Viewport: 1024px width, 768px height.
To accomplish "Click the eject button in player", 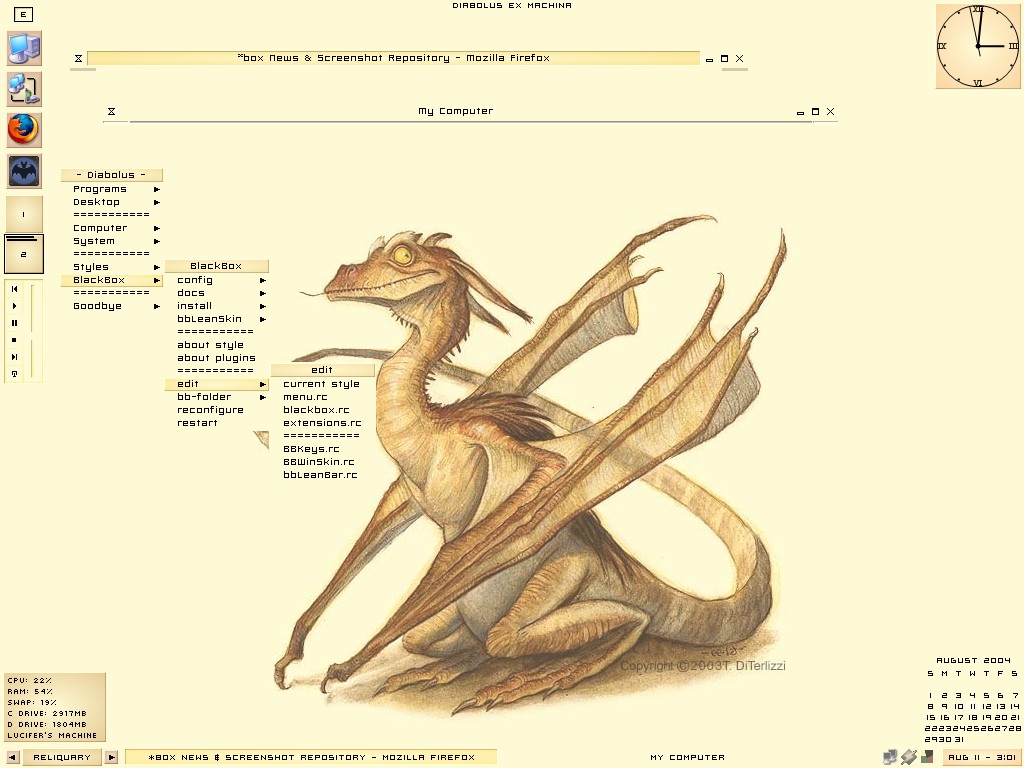I will (x=14, y=374).
